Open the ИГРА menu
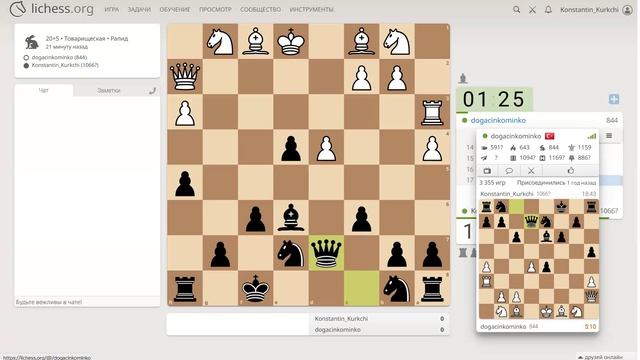 (111, 9)
